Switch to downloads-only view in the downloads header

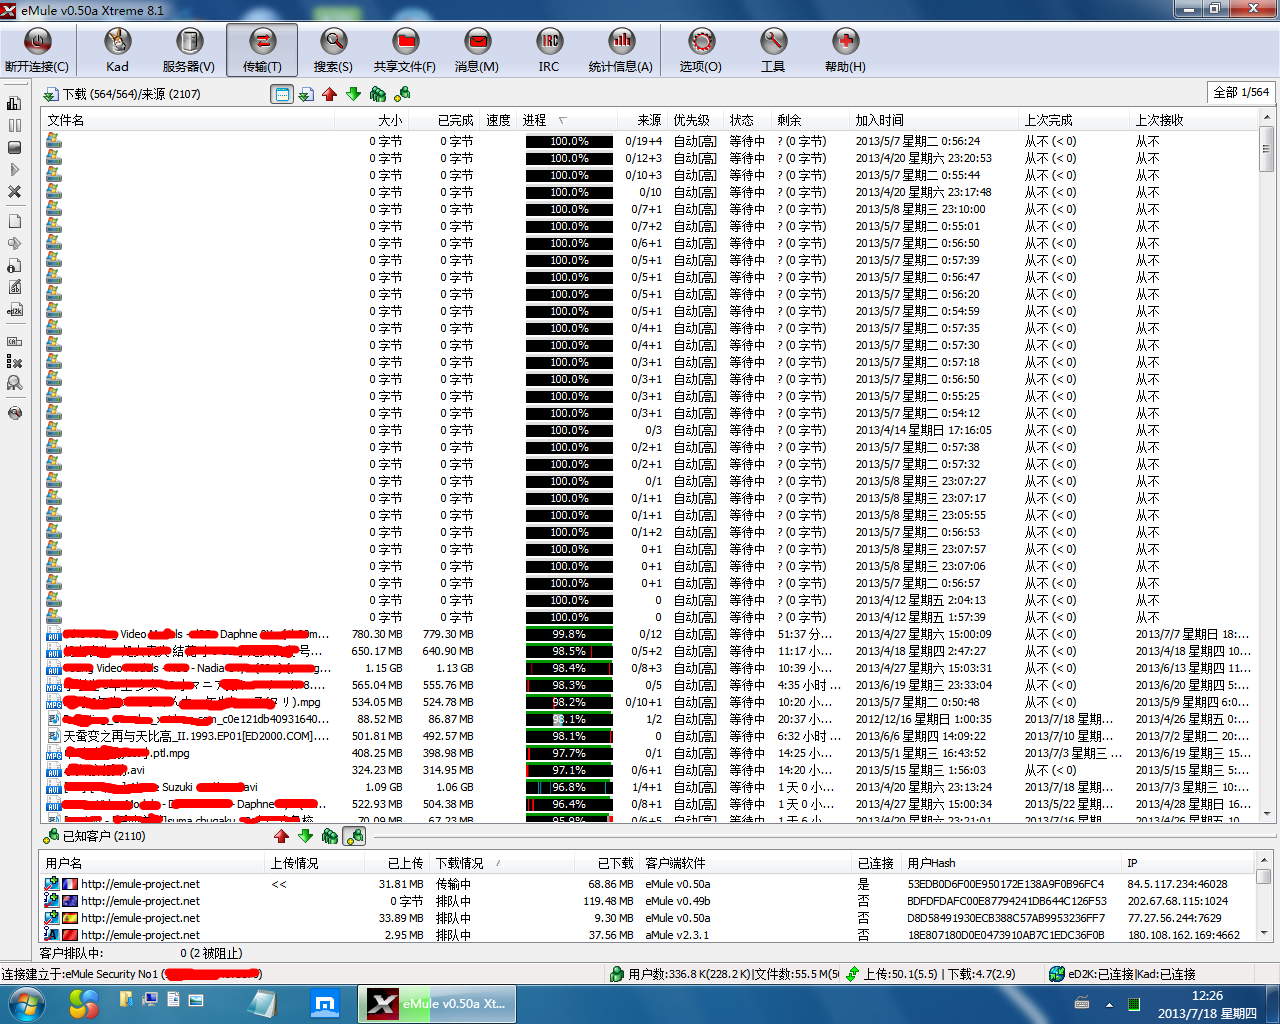[306, 94]
